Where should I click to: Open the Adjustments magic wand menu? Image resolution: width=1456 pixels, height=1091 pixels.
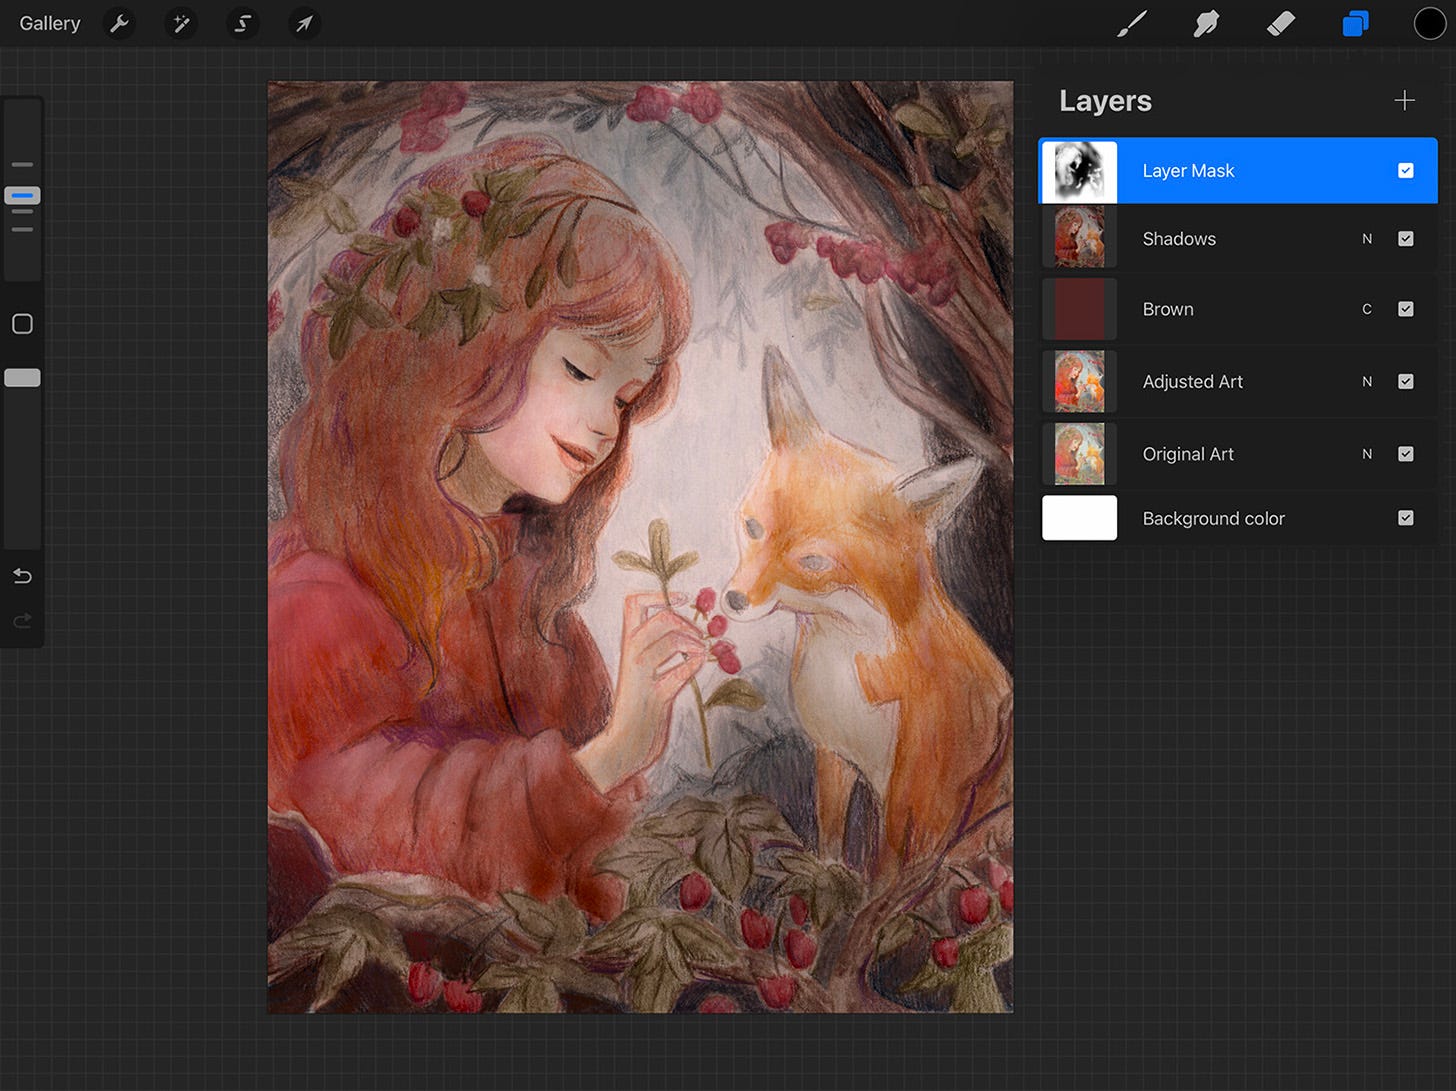point(181,23)
